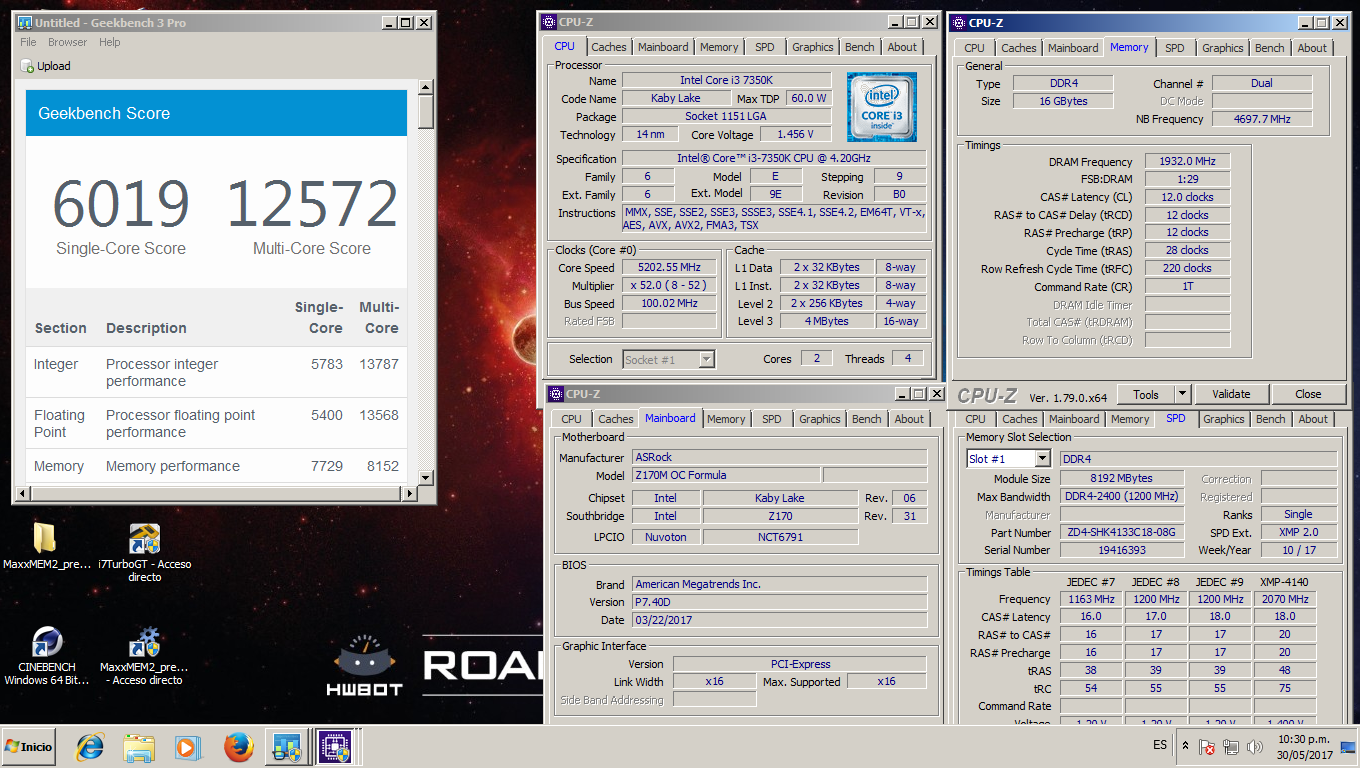Show hidden tray icons arrow
The width and height of the screenshot is (1360, 768).
pos(1186,747)
